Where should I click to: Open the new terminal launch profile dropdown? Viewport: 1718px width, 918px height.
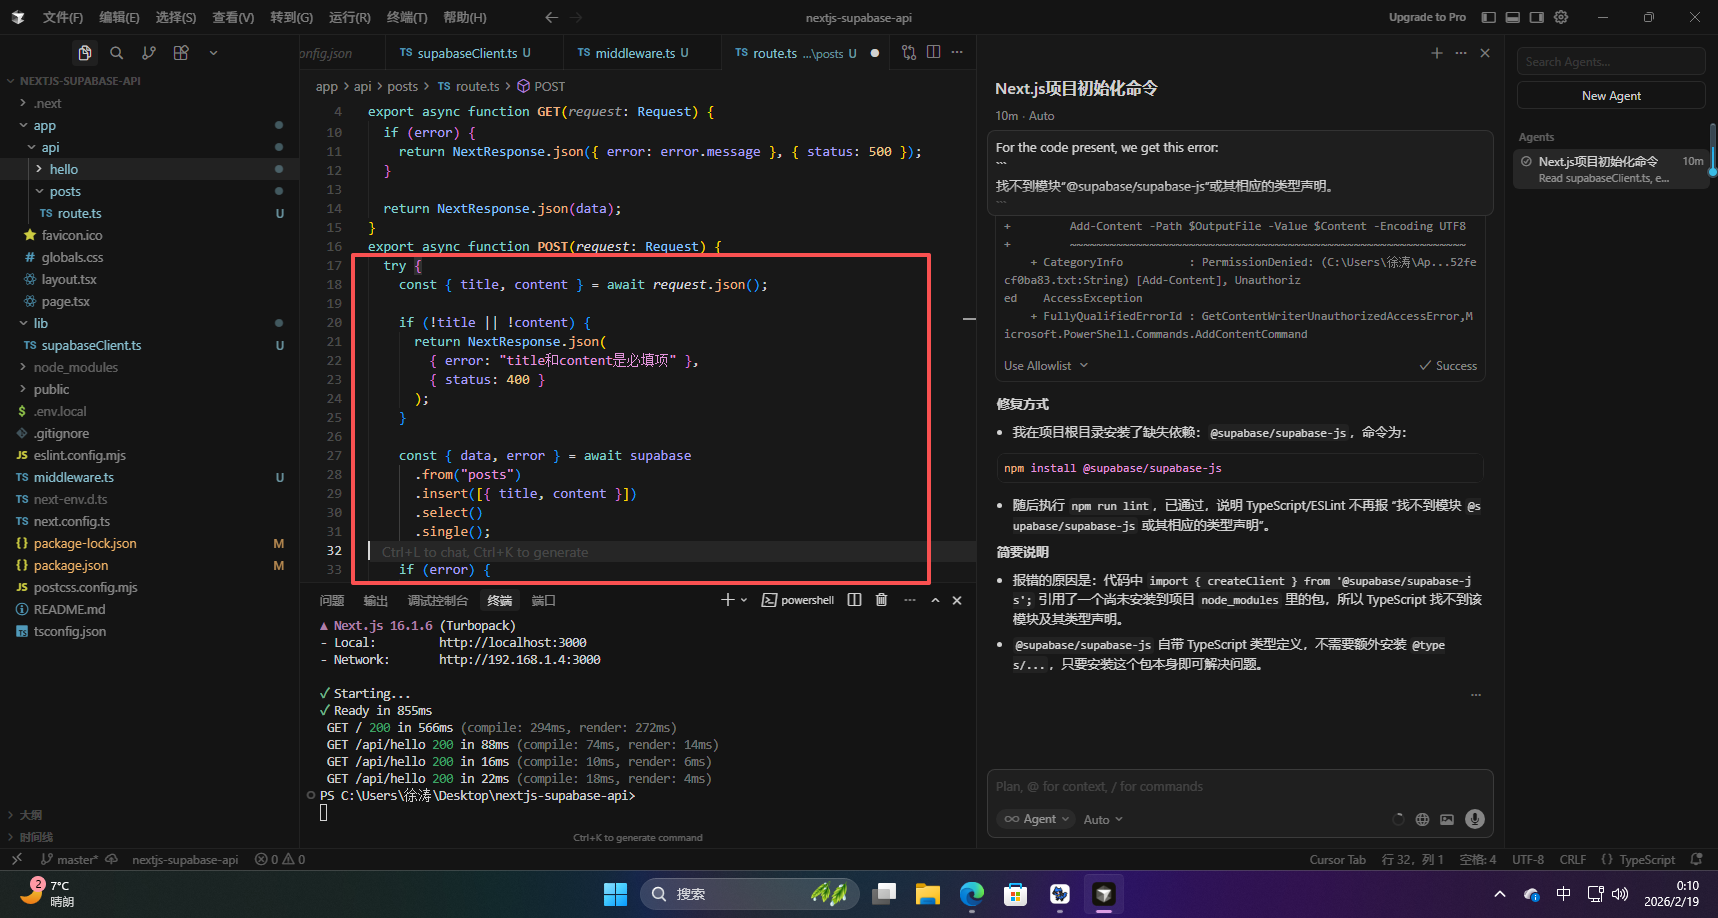[x=744, y=600]
